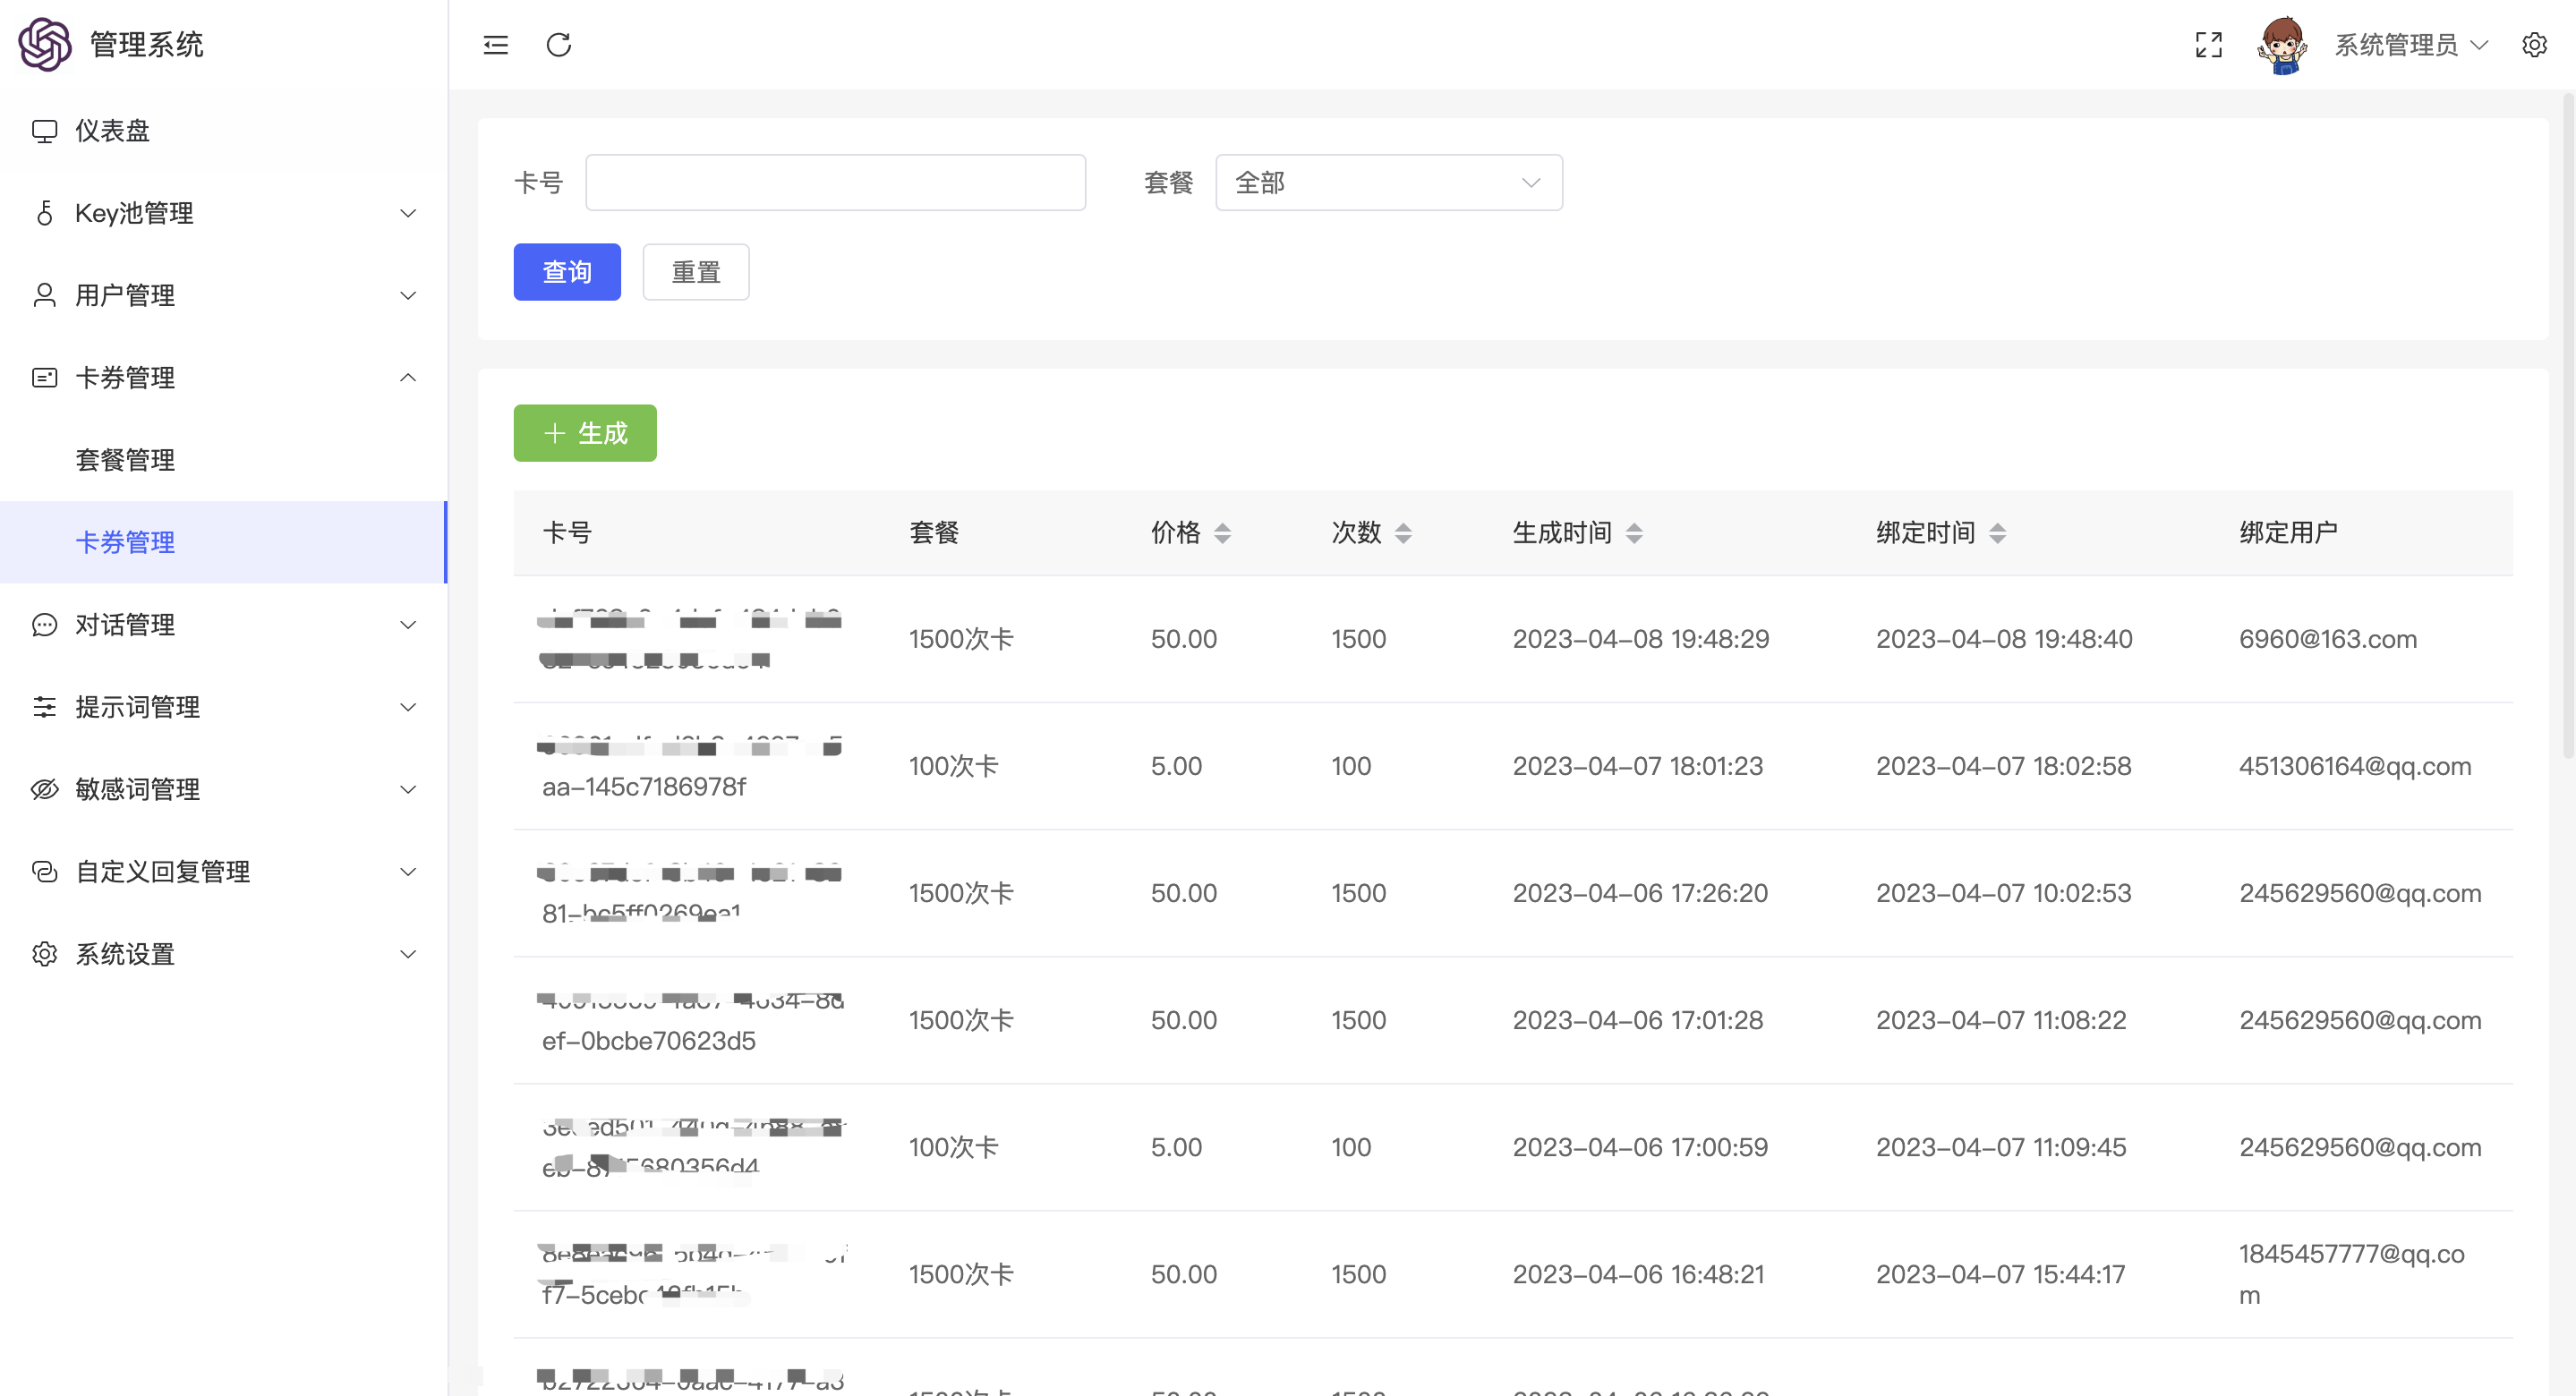Collapse the 卡券管理 submenu chevron
The image size is (2576, 1396).
[x=408, y=378]
